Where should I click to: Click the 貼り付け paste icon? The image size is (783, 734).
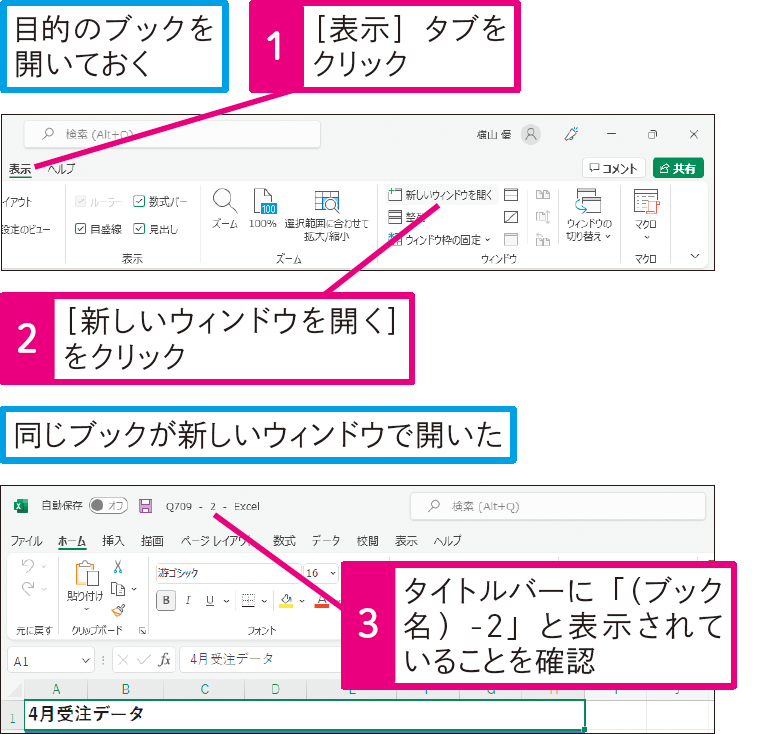point(86,574)
